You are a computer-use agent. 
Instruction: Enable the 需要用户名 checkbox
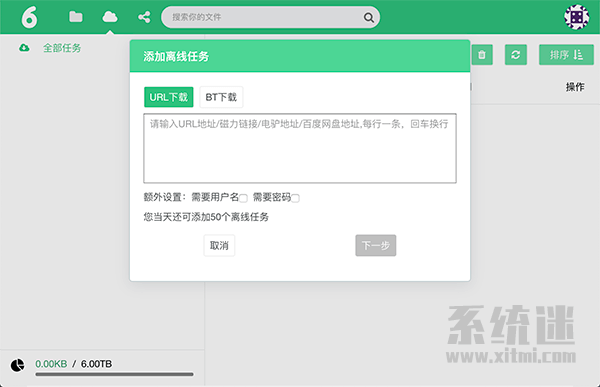pos(243,198)
